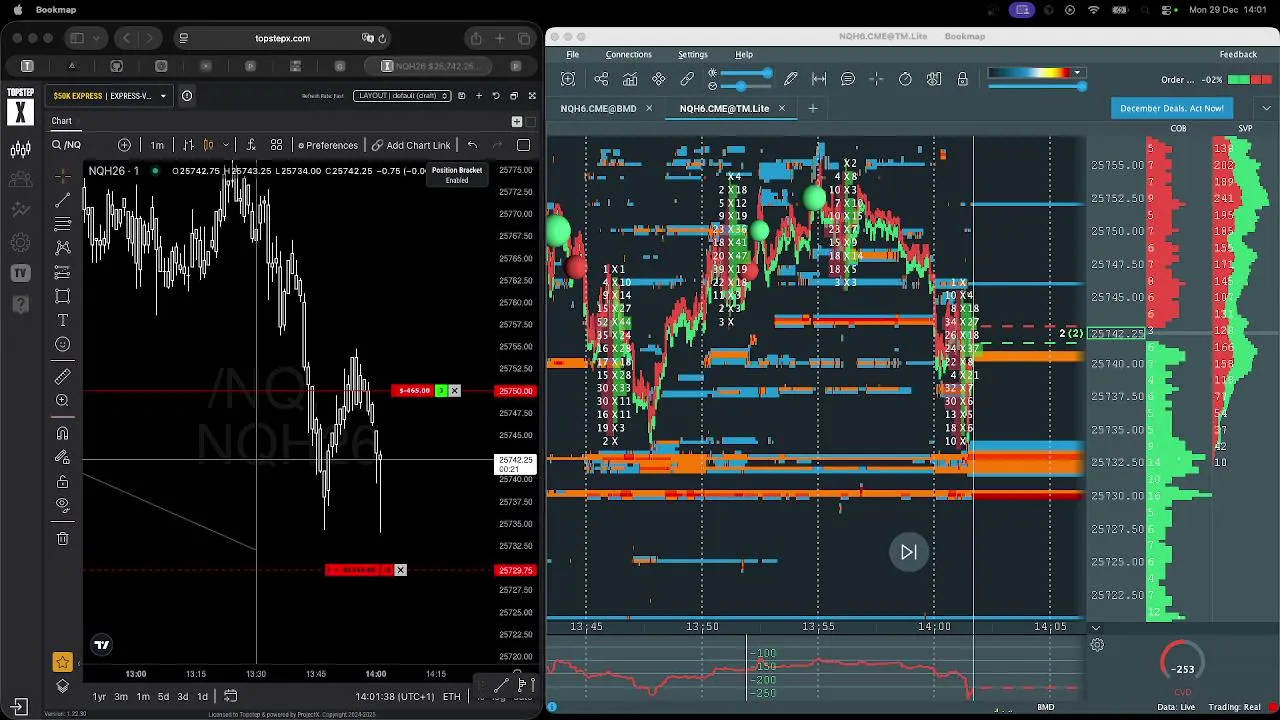Select the ruler measure tool
Image resolution: width=1280 pixels, height=720 pixels.
pyautogui.click(x=62, y=376)
